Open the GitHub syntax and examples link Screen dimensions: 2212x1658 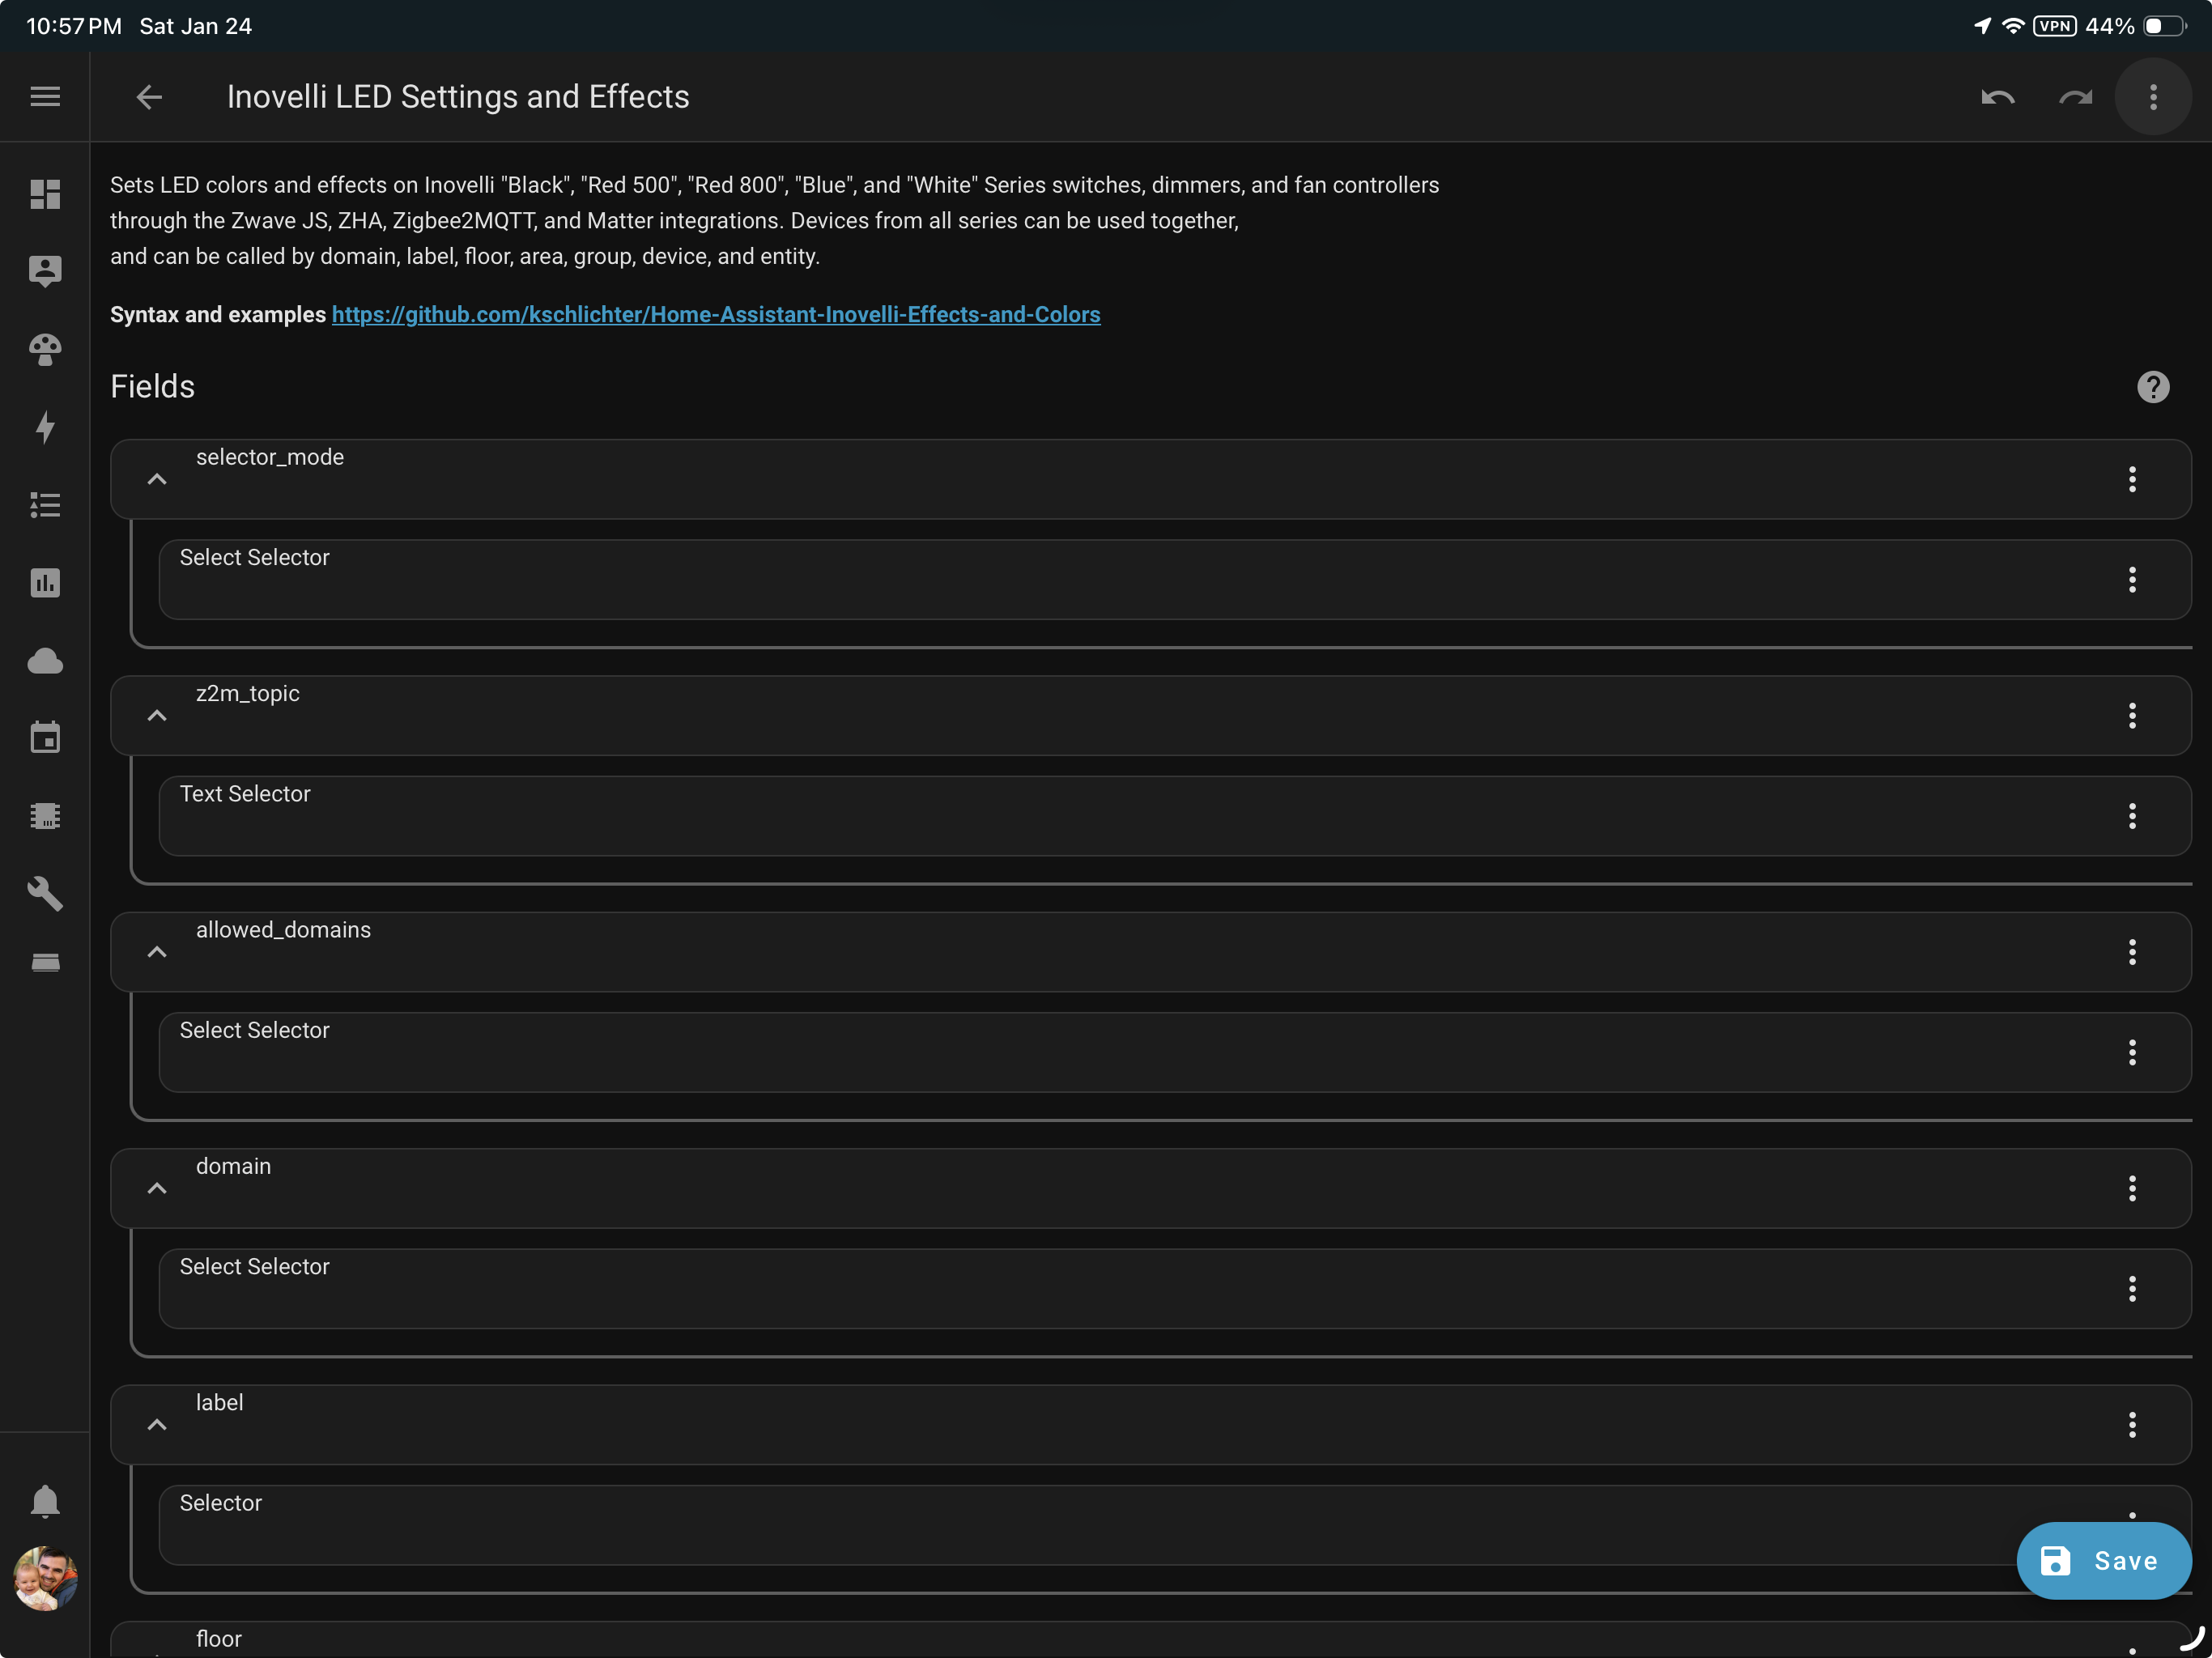(716, 314)
